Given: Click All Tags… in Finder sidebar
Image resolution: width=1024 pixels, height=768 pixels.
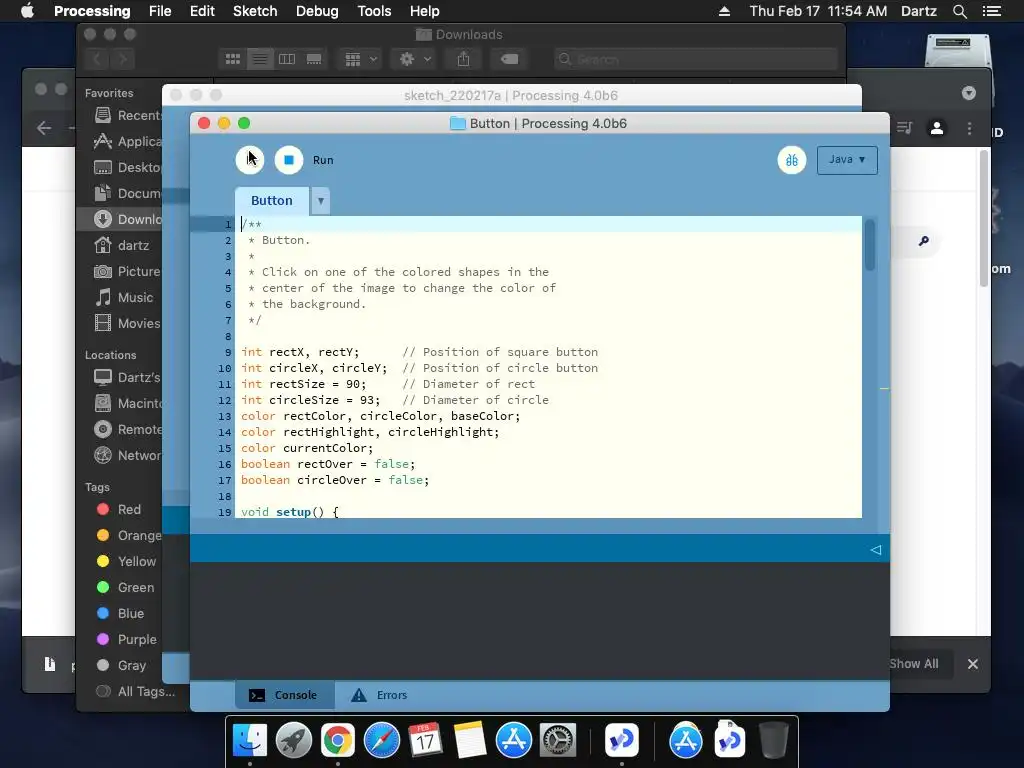Looking at the screenshot, I should point(135,692).
